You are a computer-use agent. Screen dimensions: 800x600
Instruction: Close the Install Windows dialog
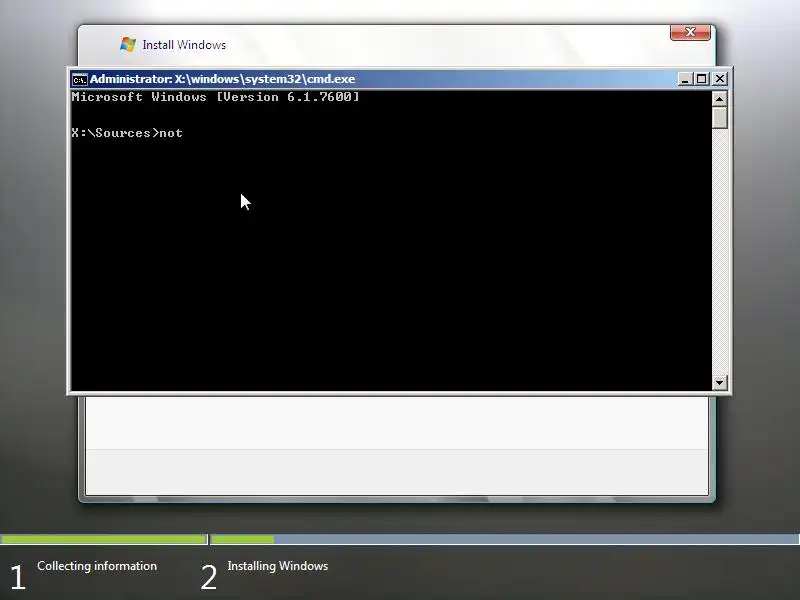[690, 32]
